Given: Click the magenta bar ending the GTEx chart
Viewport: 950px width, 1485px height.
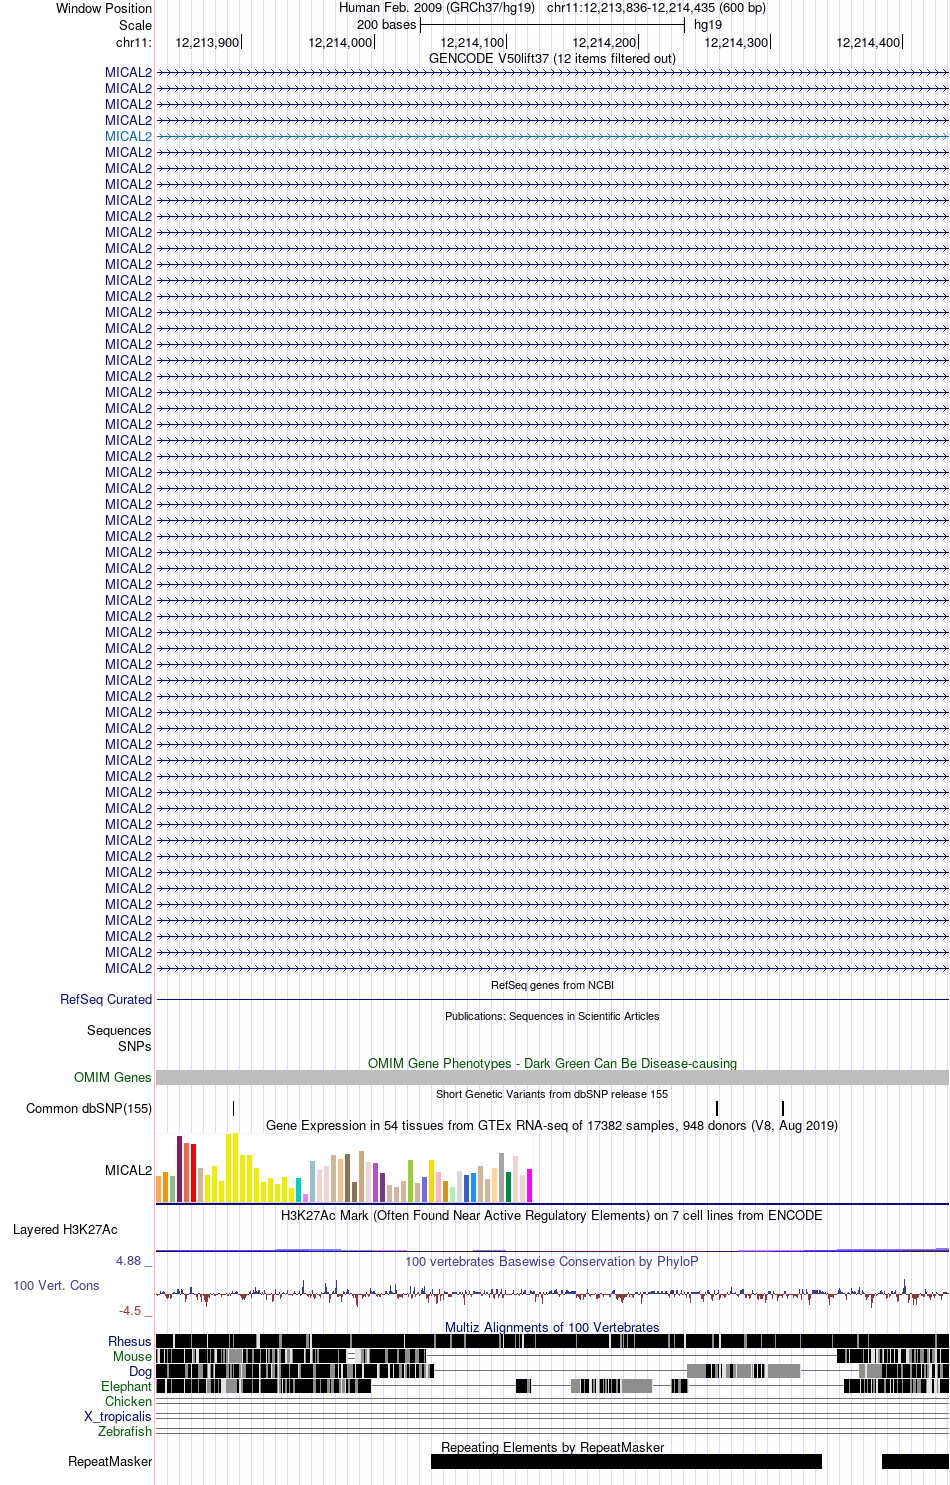Looking at the screenshot, I should pyautogui.click(x=529, y=1185).
